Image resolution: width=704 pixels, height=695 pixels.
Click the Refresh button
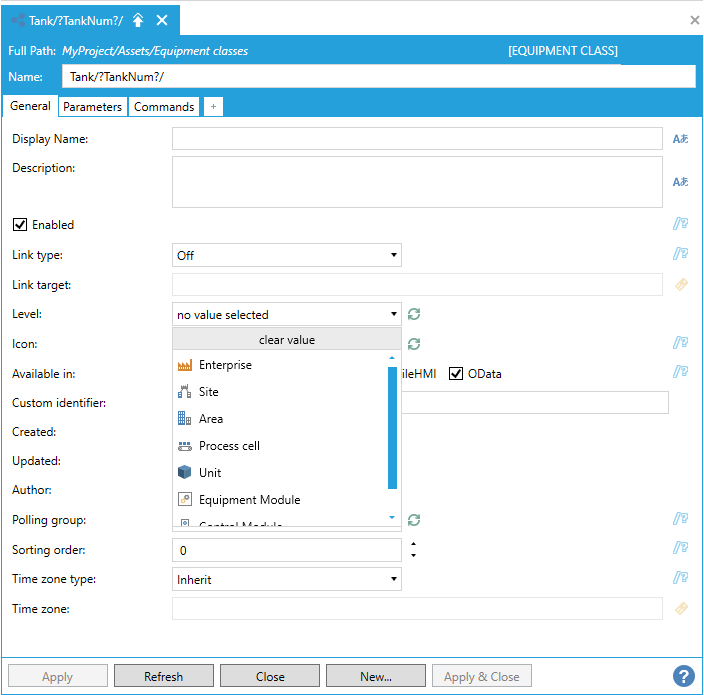pyautogui.click(x=163, y=677)
